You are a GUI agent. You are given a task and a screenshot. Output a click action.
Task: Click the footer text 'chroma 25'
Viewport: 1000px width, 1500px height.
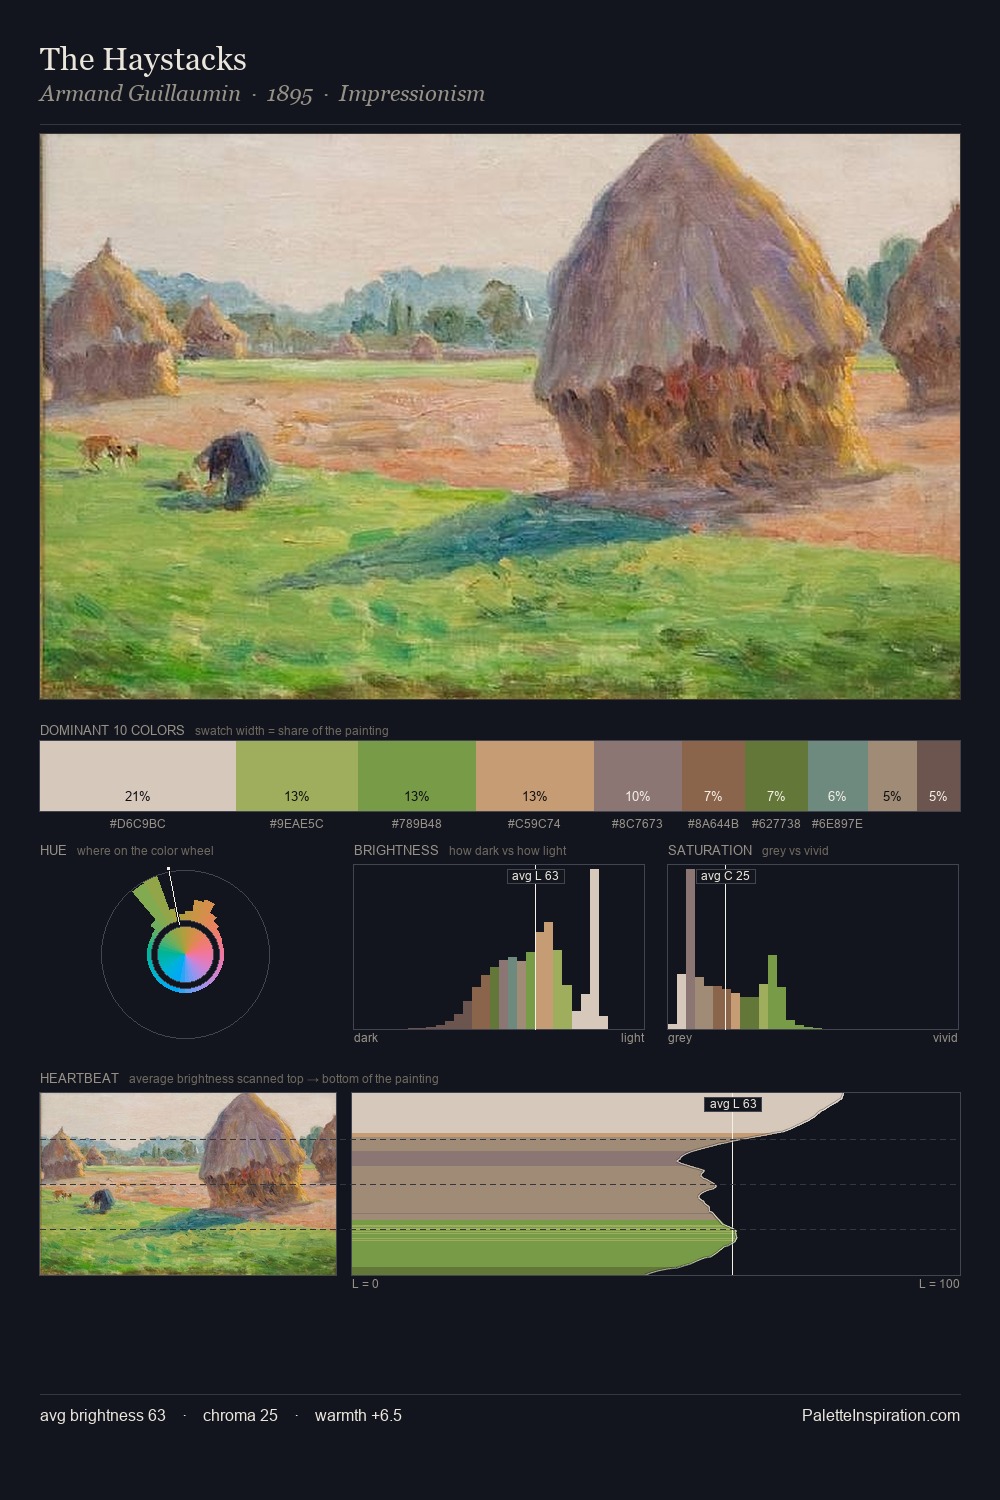tap(240, 1415)
